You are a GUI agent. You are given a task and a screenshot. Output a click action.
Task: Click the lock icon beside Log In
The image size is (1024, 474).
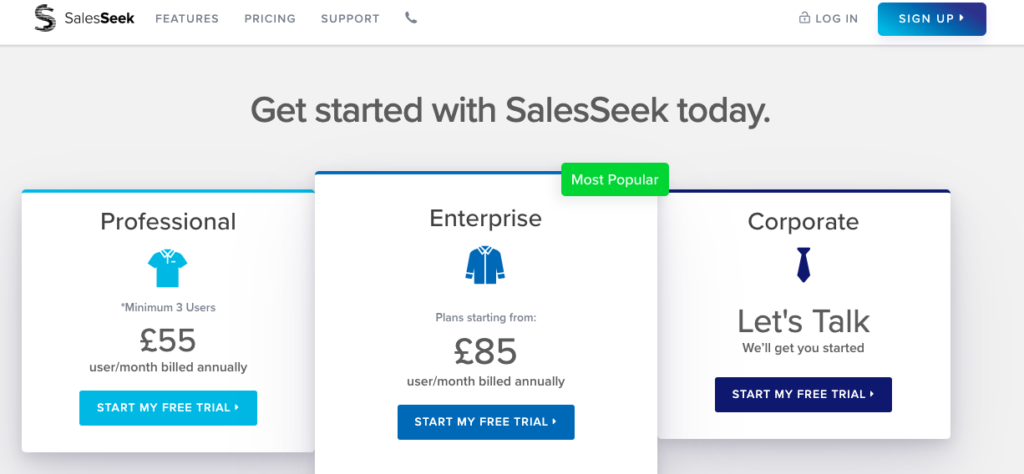coord(805,18)
